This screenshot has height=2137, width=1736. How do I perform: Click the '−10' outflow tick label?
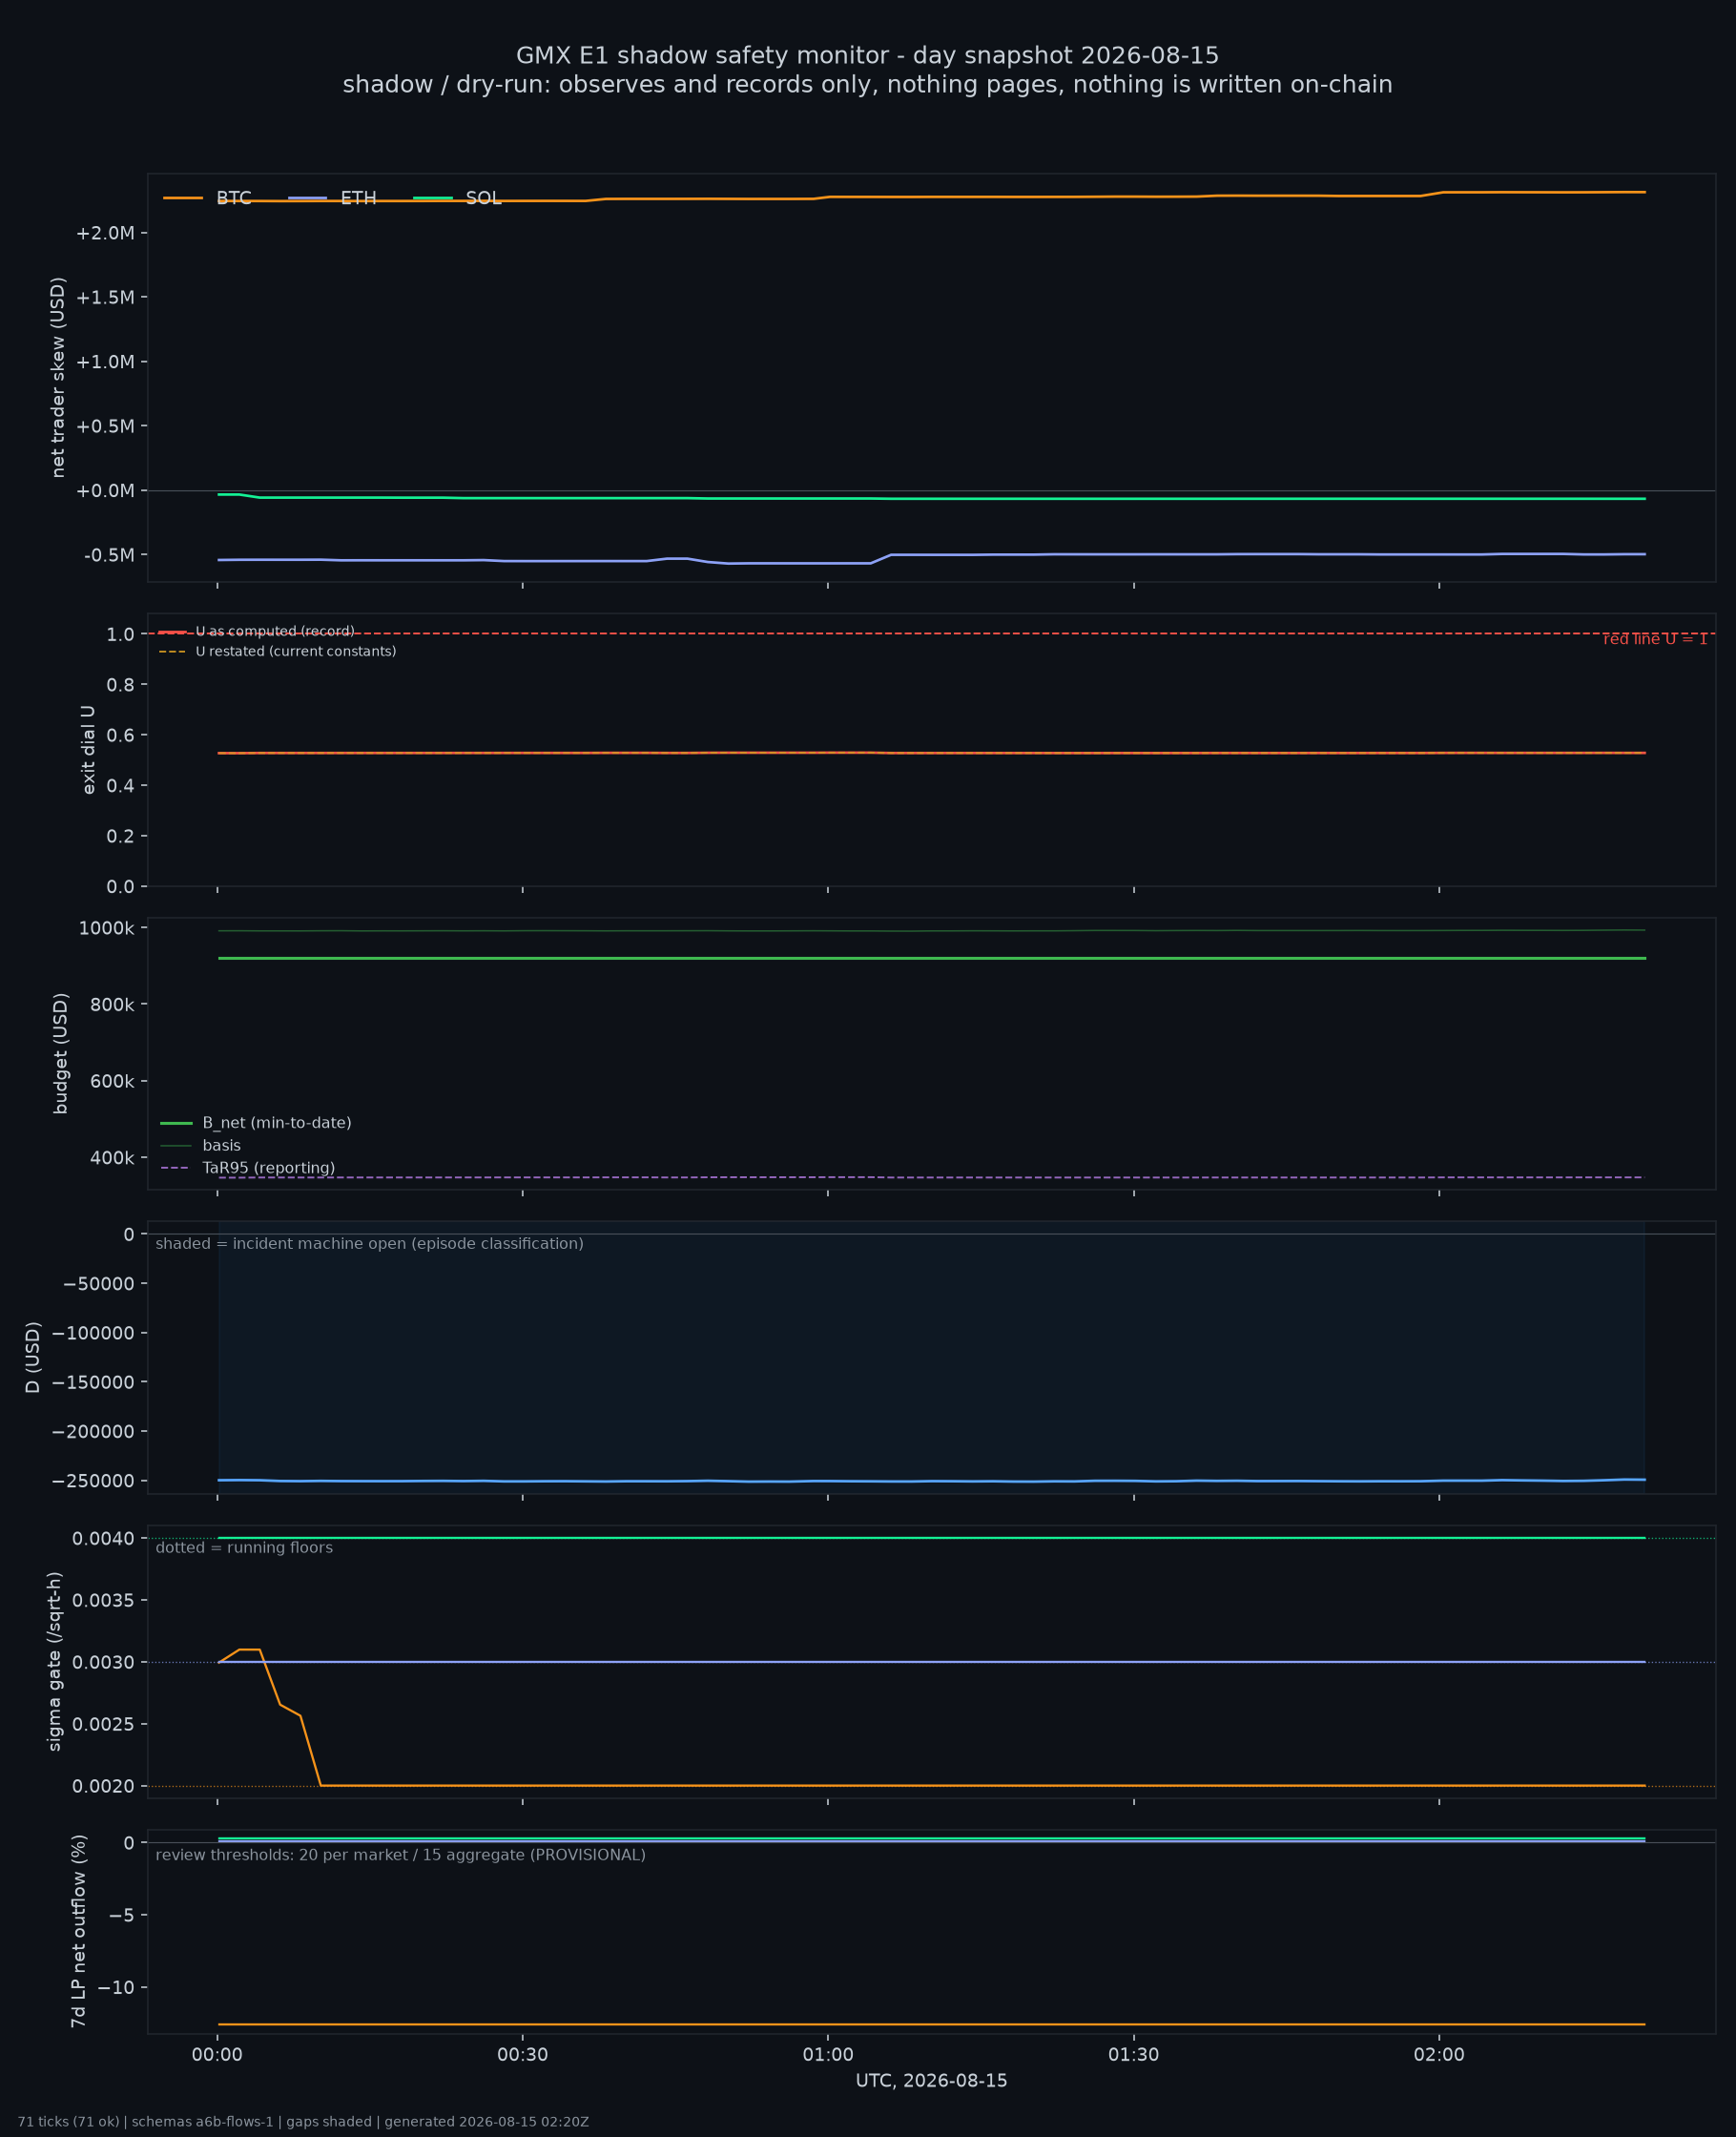pos(116,1987)
